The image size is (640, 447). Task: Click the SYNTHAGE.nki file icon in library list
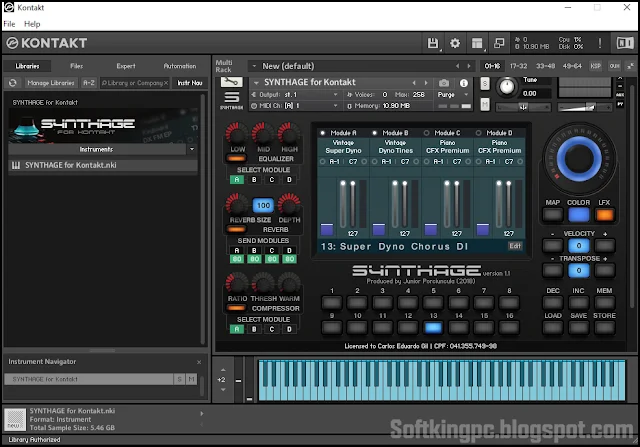click(x=16, y=165)
